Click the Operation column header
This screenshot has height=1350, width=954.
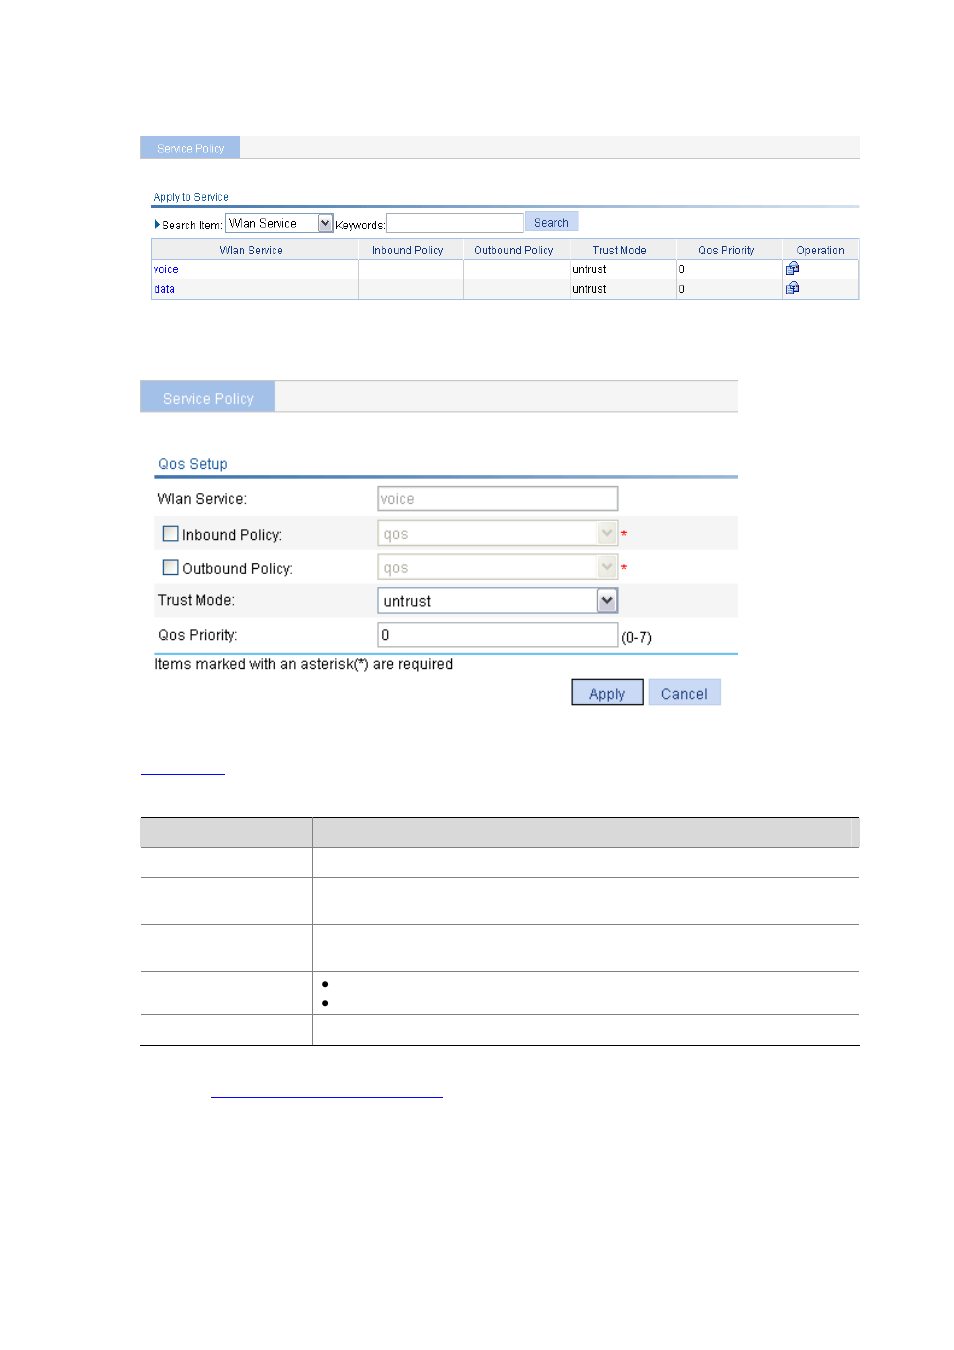pyautogui.click(x=820, y=250)
